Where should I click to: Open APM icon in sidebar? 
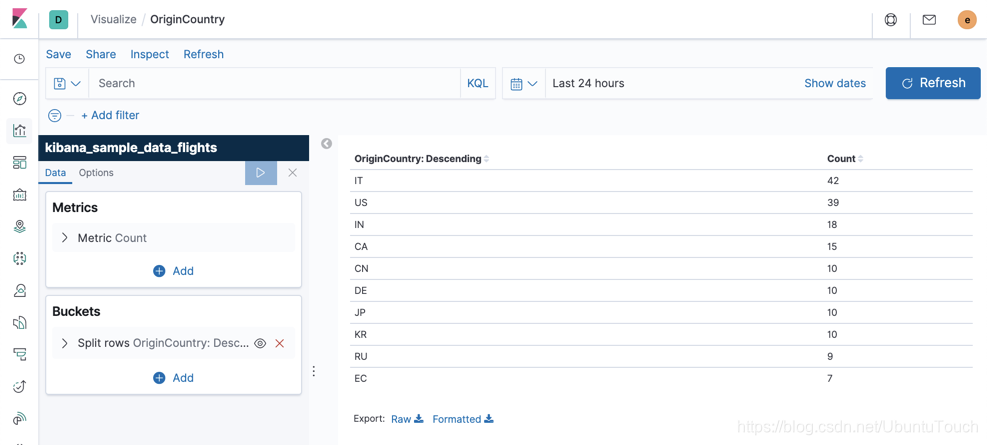20,354
